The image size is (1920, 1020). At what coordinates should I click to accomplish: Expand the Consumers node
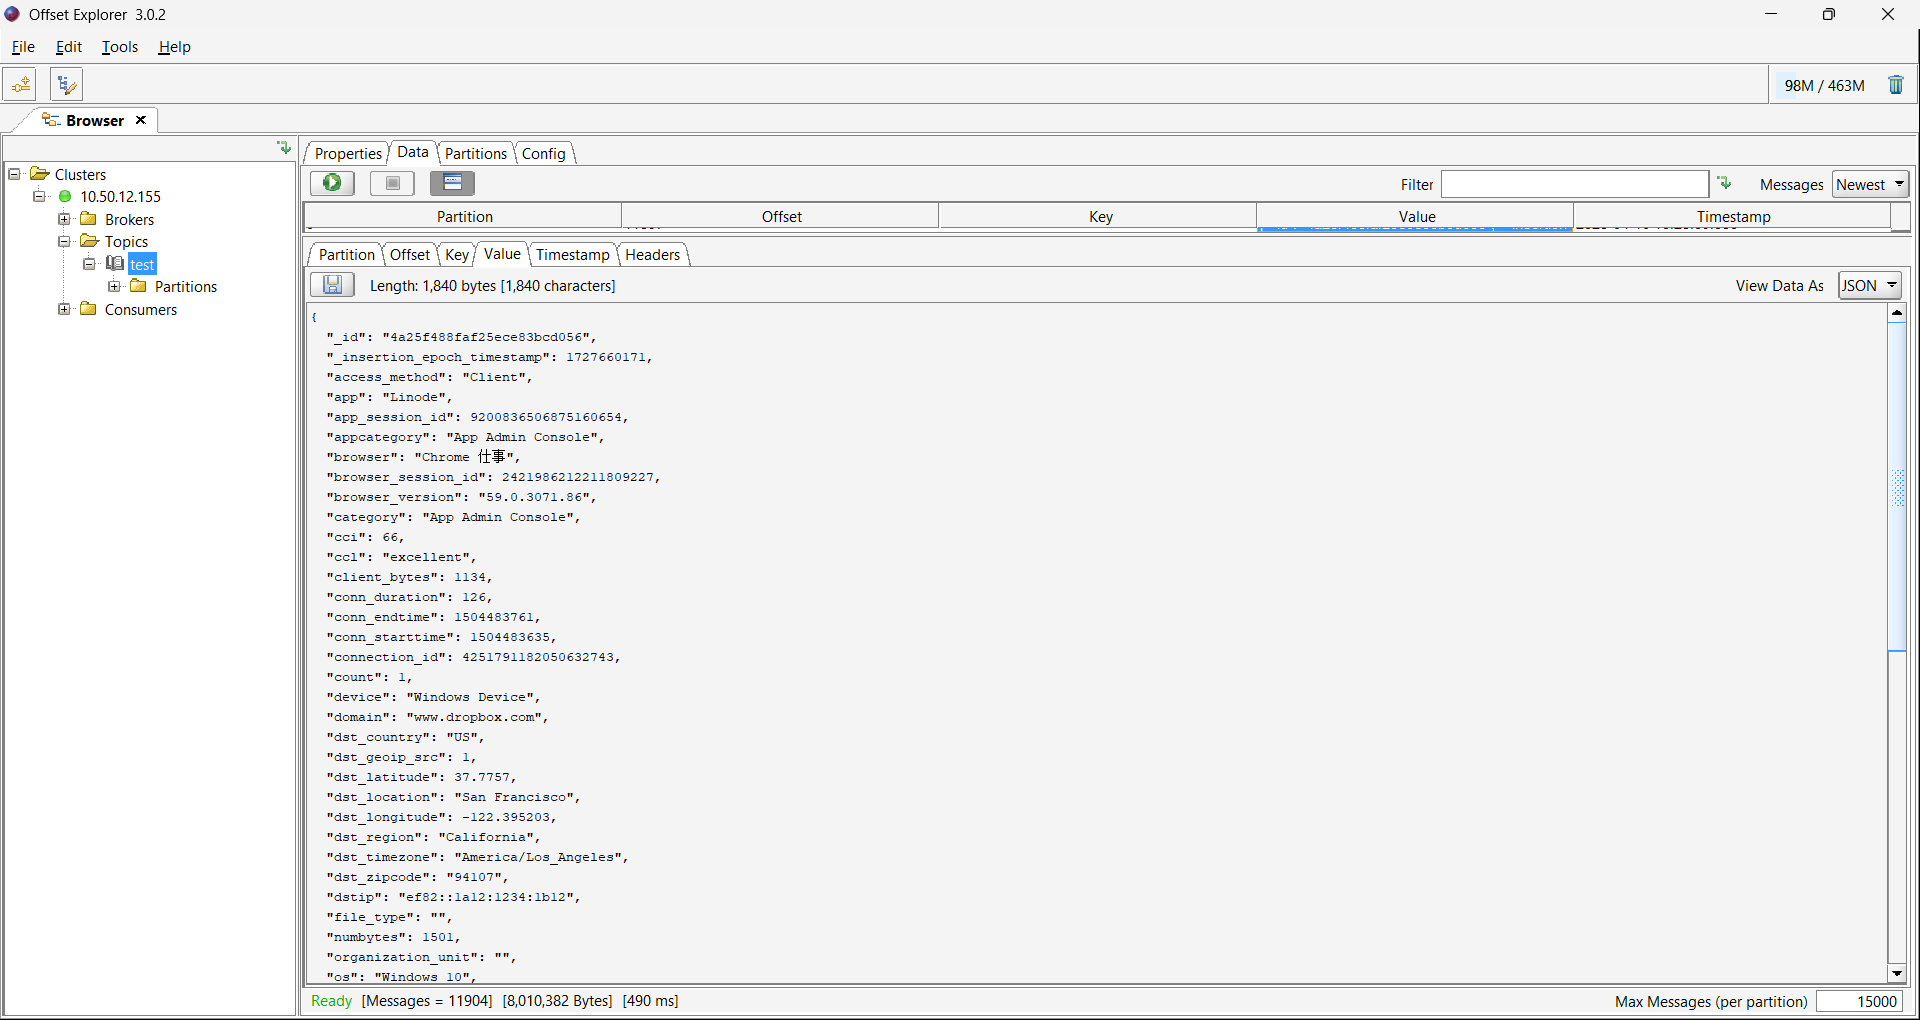coord(64,309)
